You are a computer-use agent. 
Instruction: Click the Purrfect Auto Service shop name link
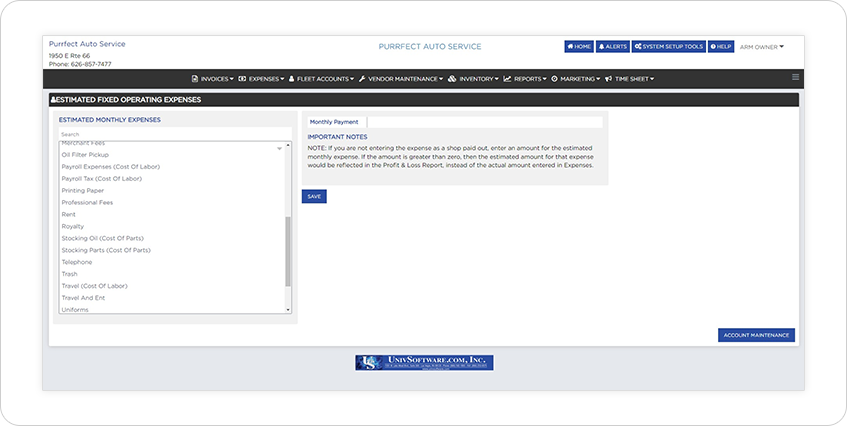pos(87,44)
